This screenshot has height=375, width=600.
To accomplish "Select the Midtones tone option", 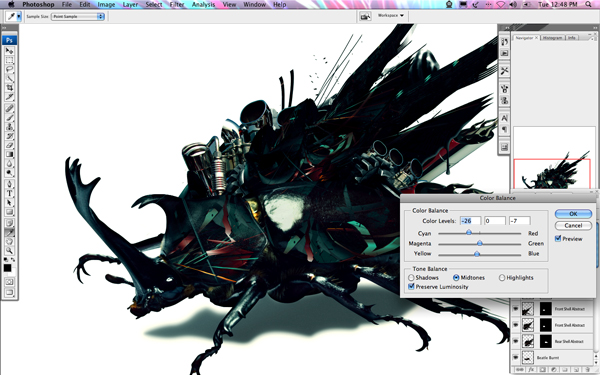I will pos(456,278).
